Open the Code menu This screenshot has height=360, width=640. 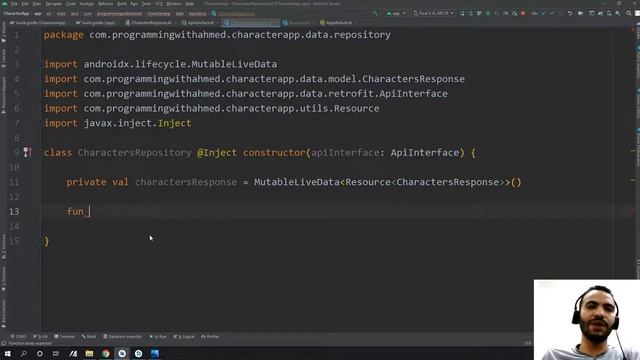pyautogui.click(x=71, y=4)
